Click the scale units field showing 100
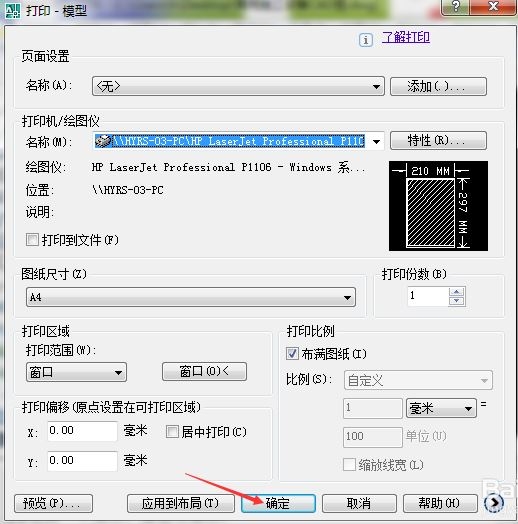This screenshot has width=518, height=524. pos(373,437)
